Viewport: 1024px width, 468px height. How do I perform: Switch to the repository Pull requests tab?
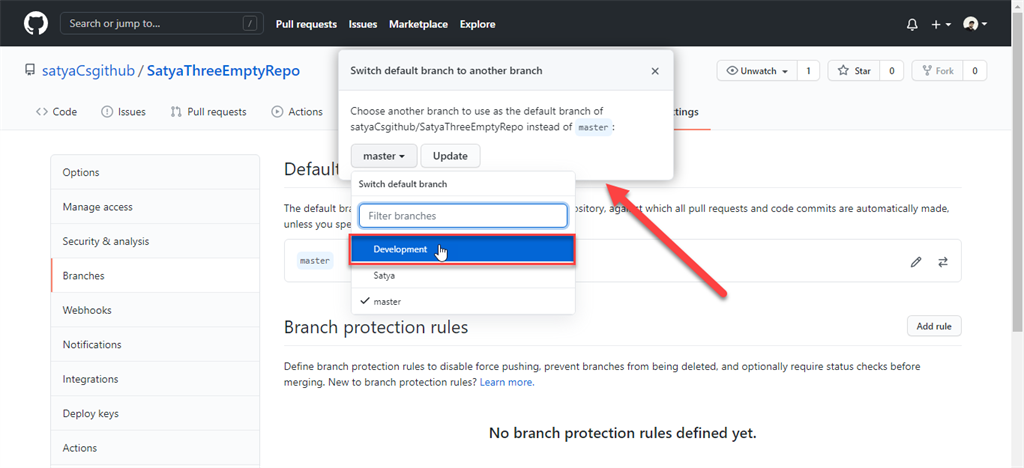click(209, 112)
